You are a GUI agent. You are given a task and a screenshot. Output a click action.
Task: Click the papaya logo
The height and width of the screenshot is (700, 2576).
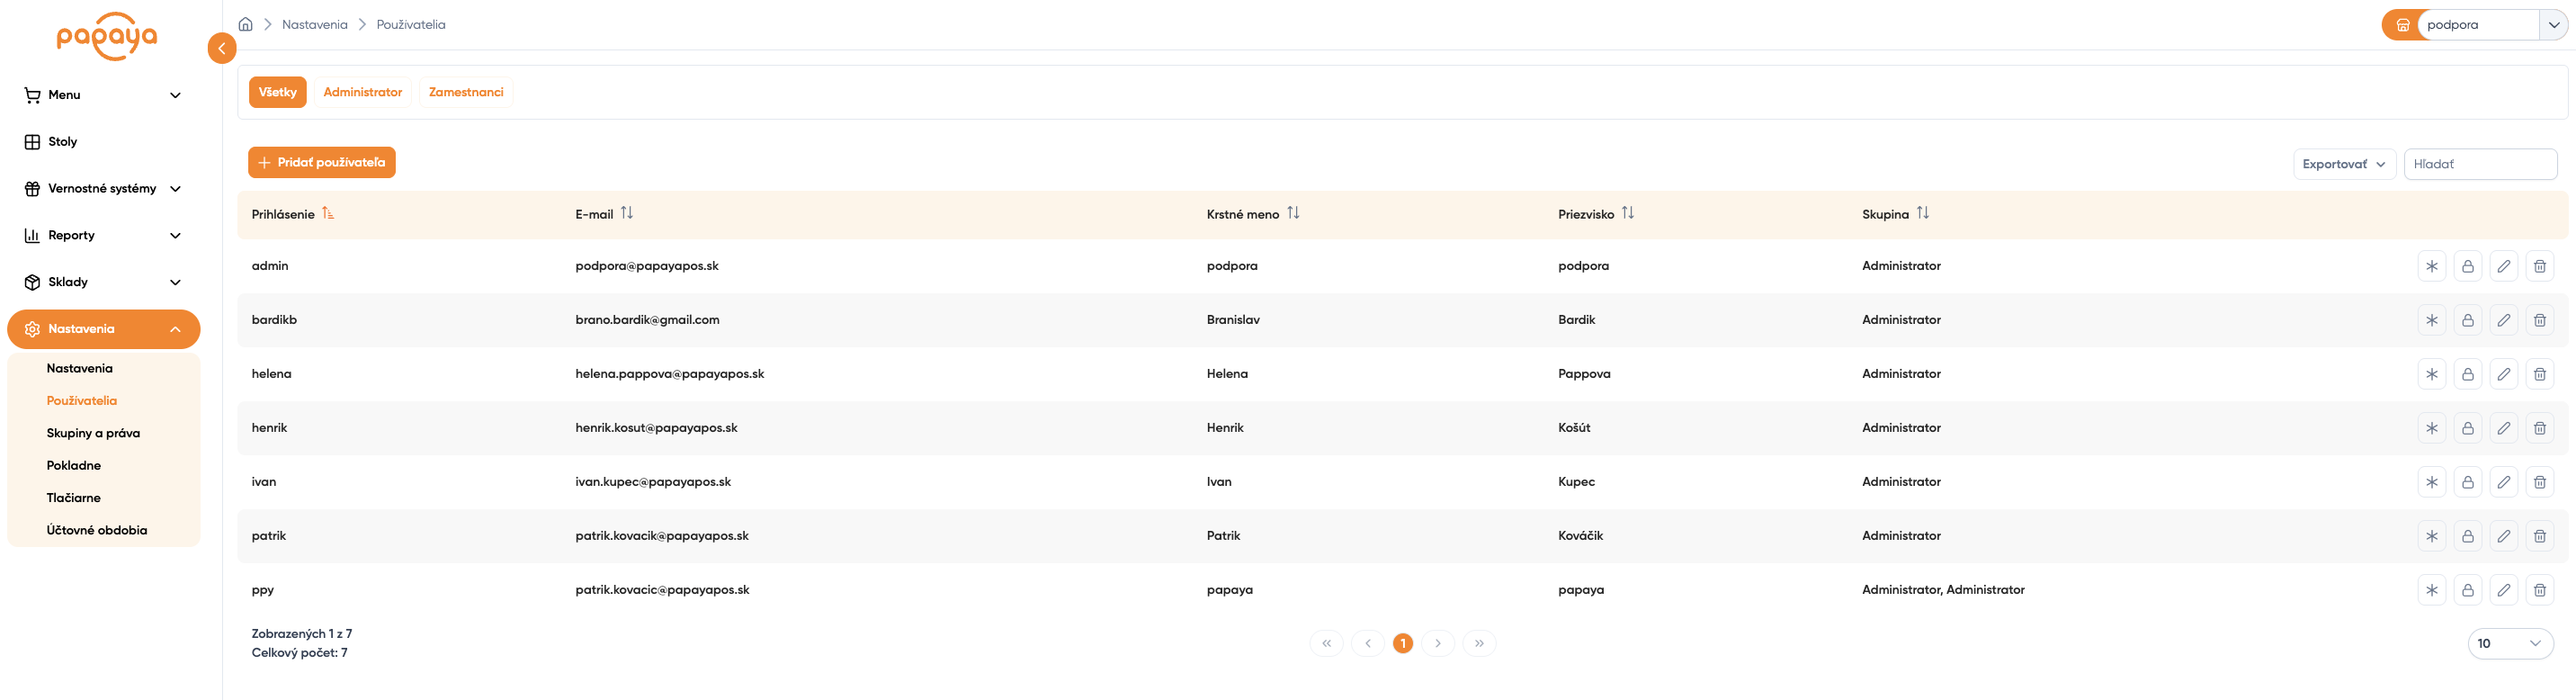tap(107, 36)
